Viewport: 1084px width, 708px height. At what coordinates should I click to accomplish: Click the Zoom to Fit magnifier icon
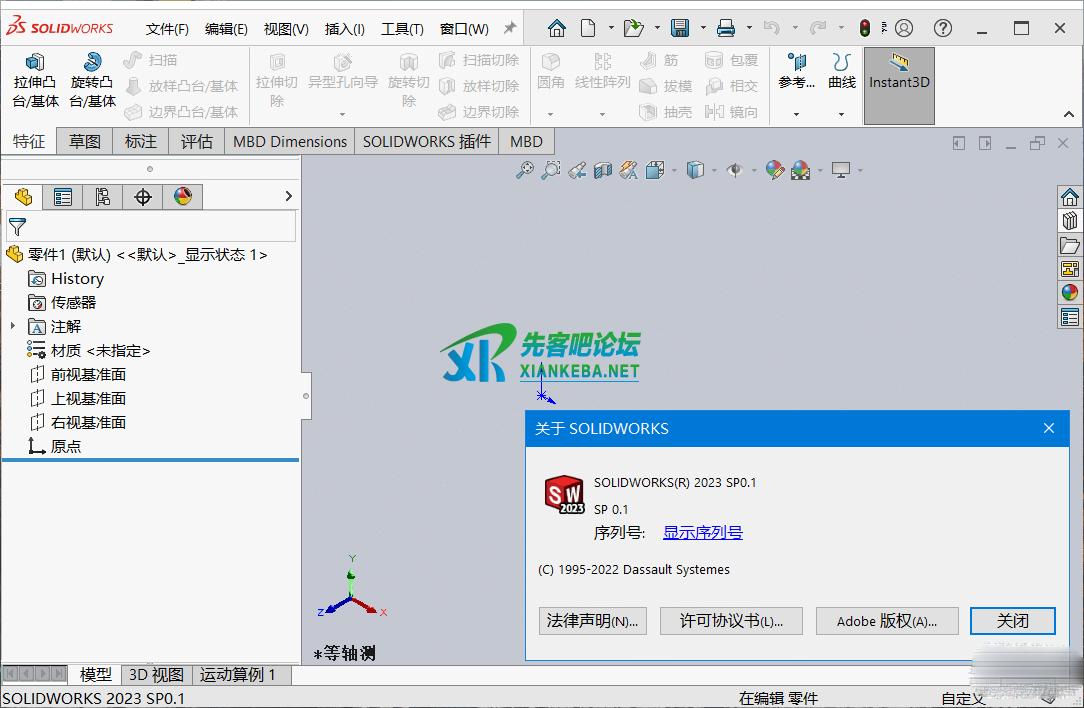[x=524, y=171]
